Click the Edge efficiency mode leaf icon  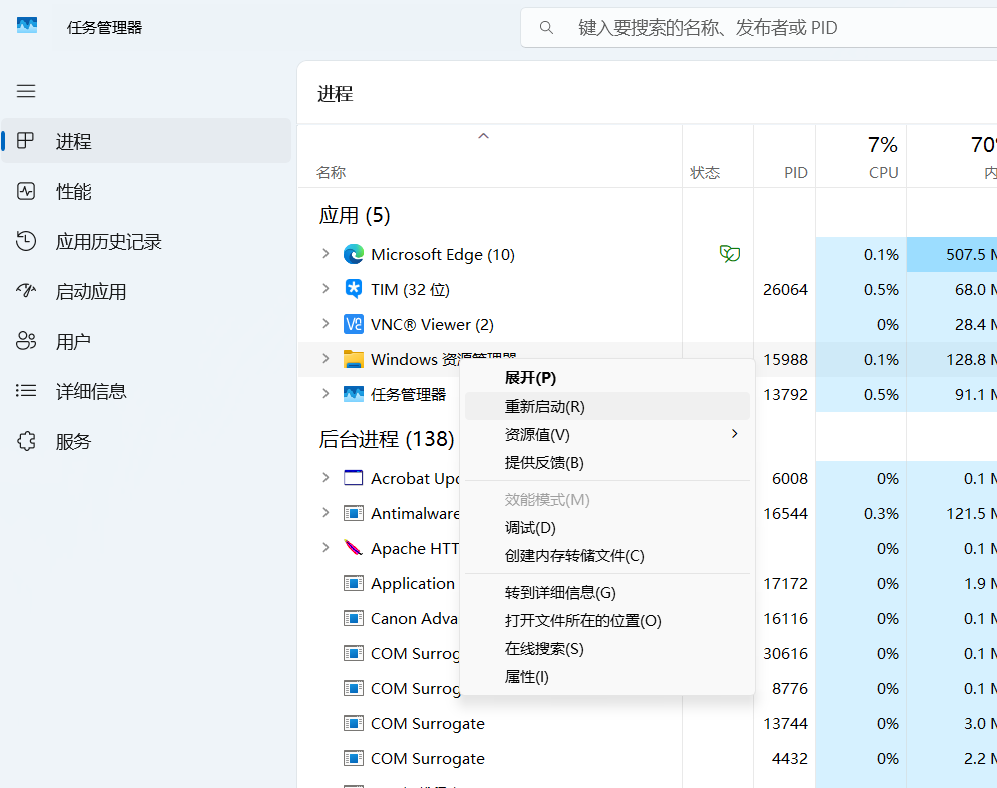tap(729, 254)
